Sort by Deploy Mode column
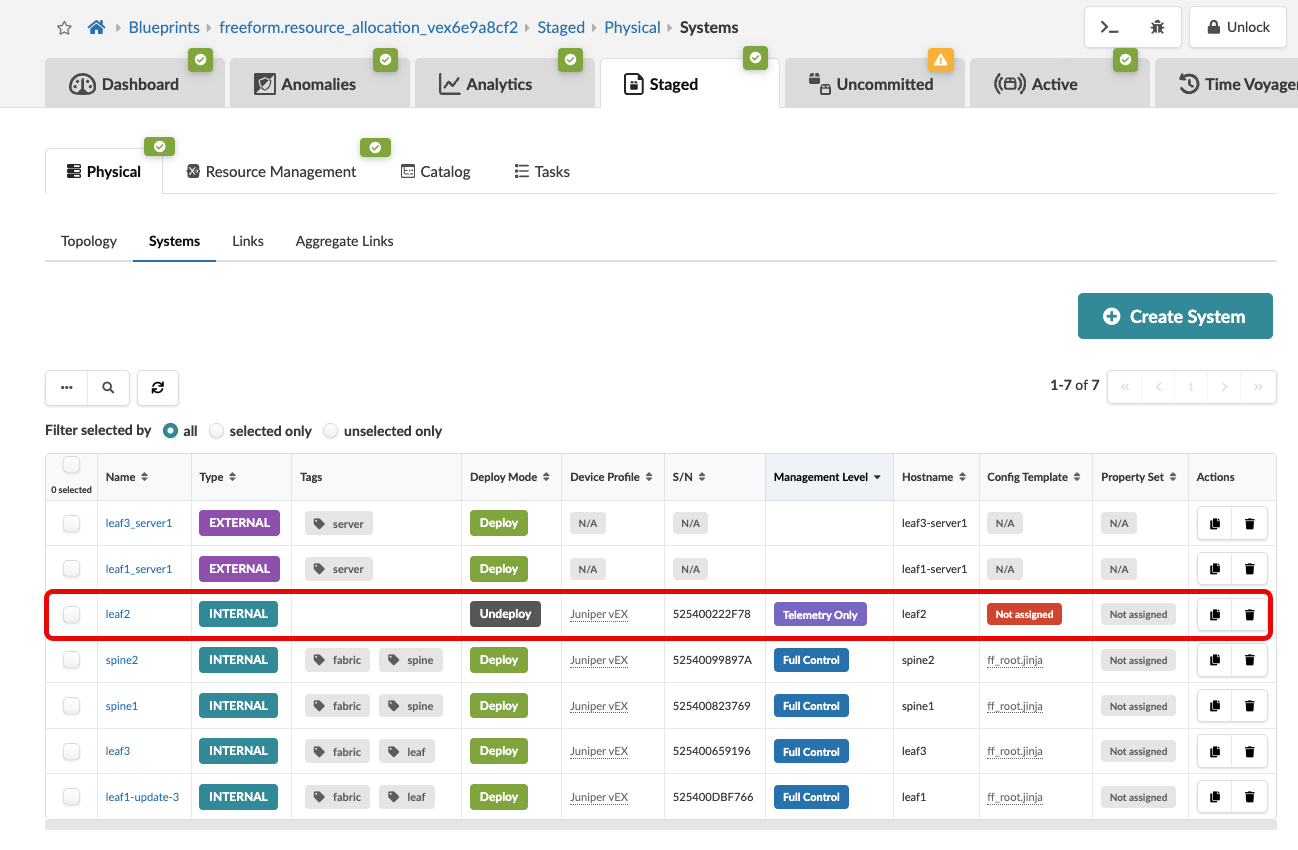Screen dimensions: 1298x850 [510, 477]
